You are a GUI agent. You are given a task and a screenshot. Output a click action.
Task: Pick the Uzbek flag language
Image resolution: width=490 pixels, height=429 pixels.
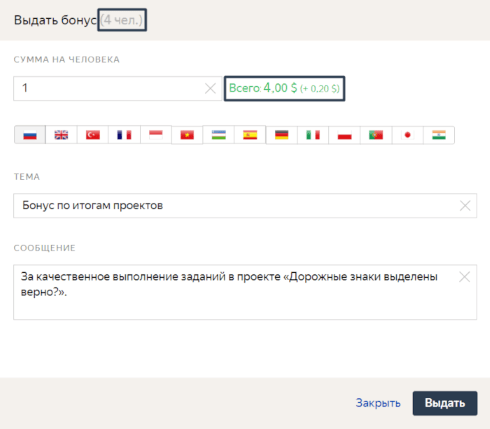(x=219, y=135)
